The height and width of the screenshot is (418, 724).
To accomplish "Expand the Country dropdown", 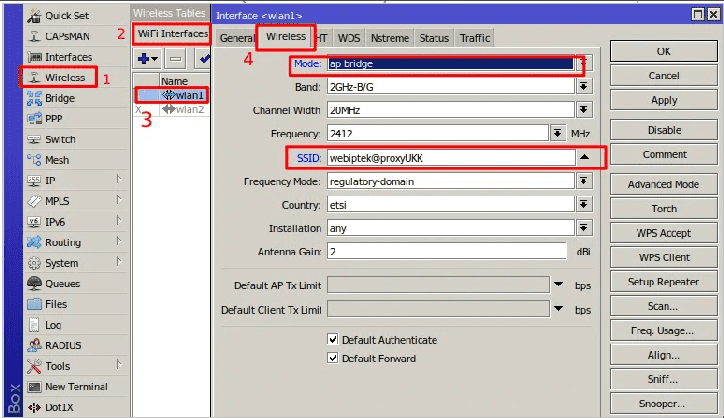I will click(585, 205).
